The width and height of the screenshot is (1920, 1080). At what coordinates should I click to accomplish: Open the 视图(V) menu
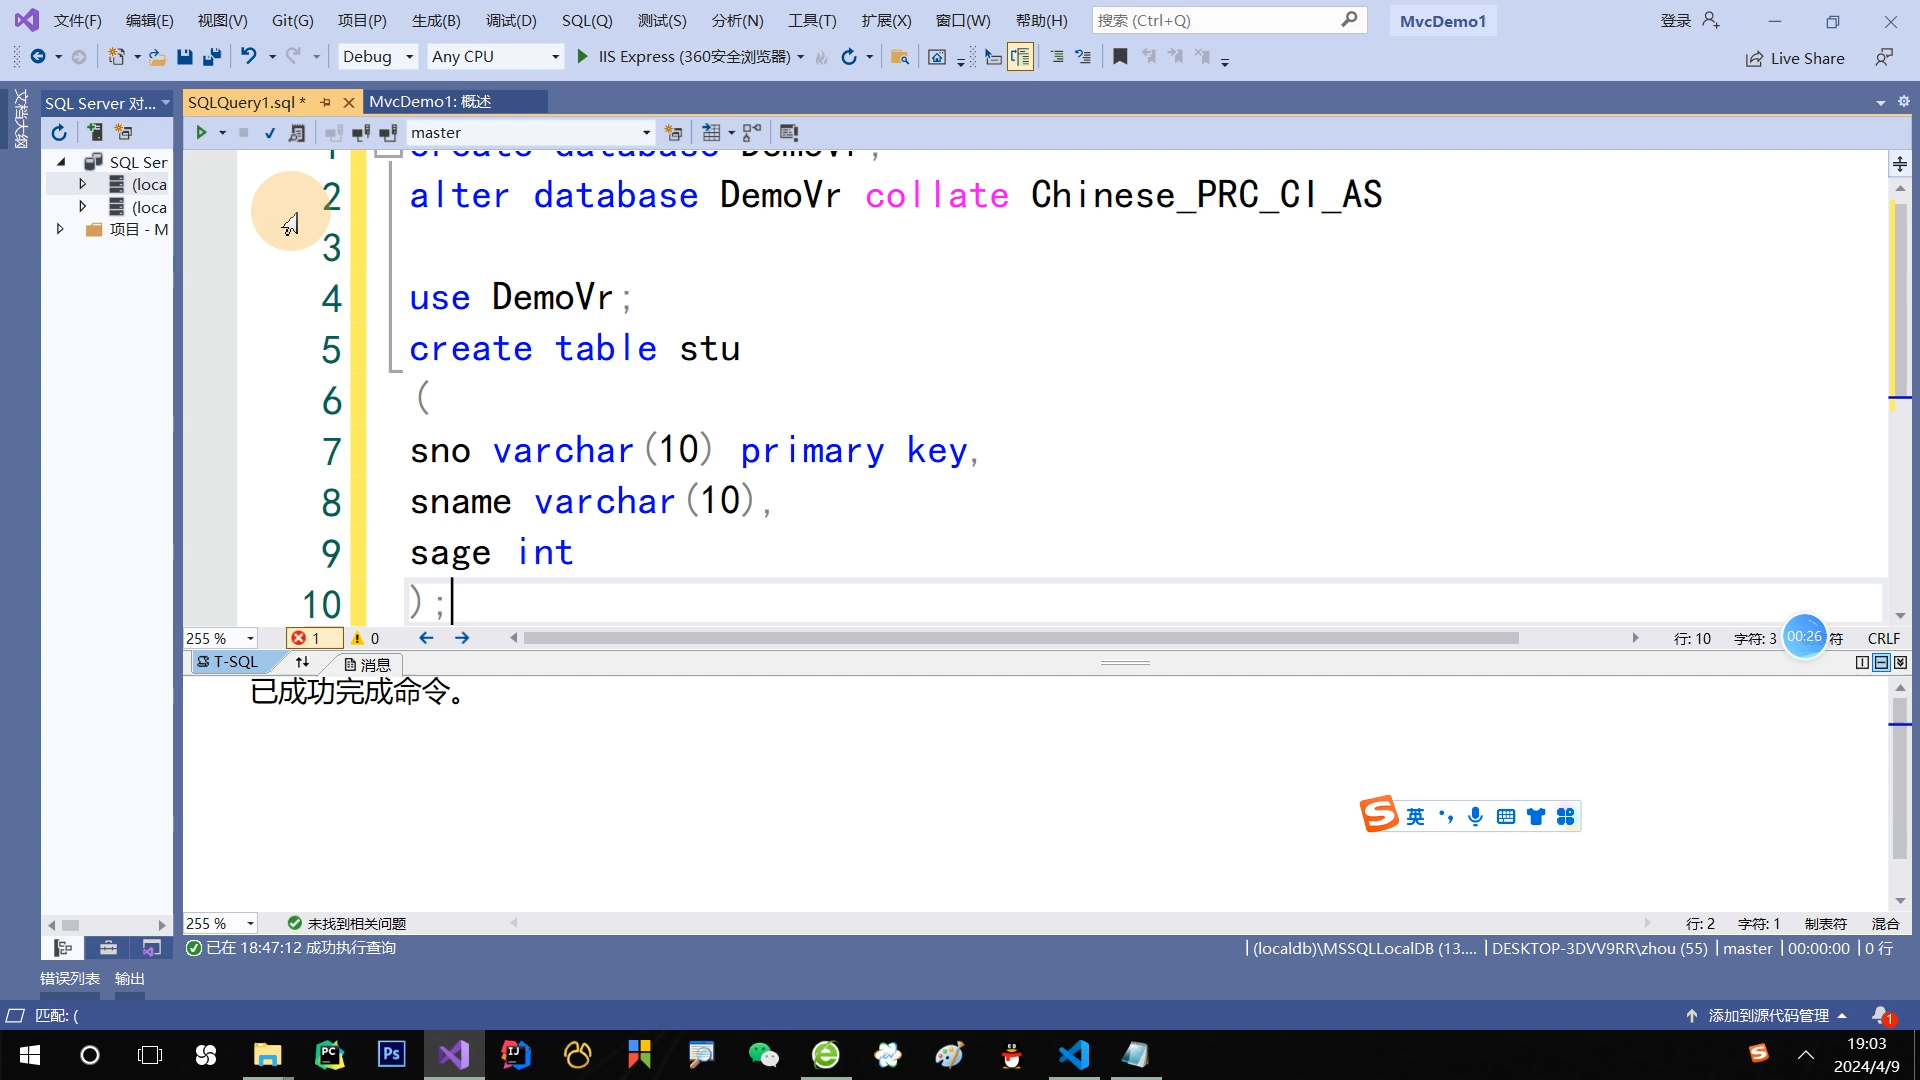pyautogui.click(x=222, y=20)
